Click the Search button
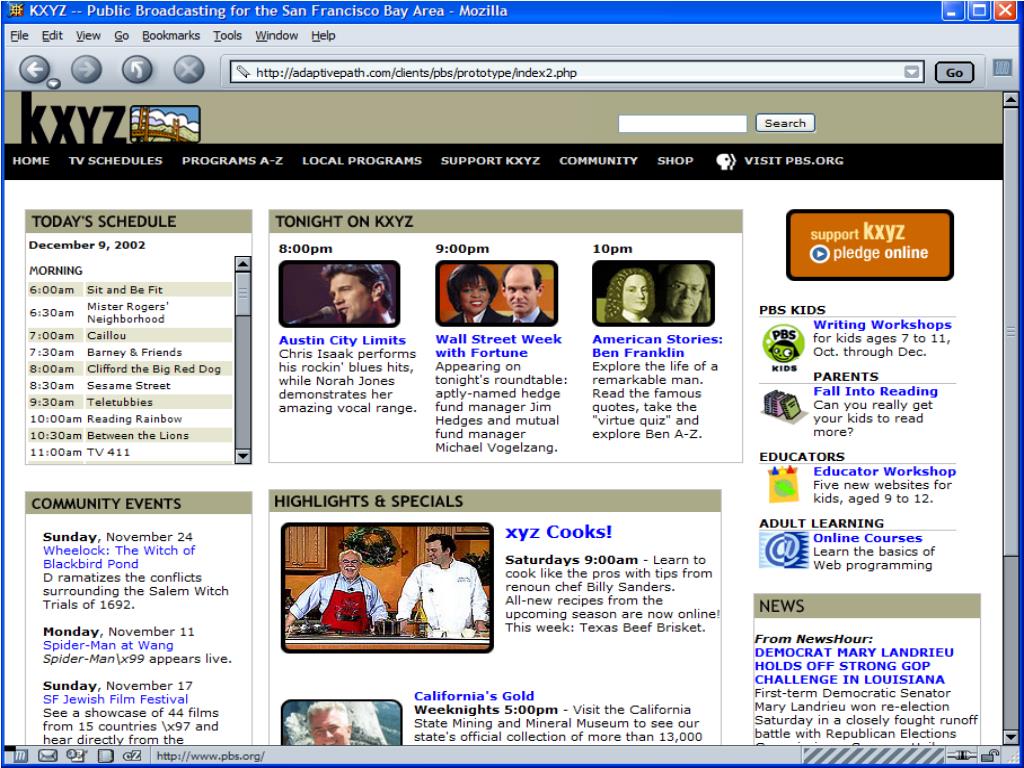 [785, 123]
